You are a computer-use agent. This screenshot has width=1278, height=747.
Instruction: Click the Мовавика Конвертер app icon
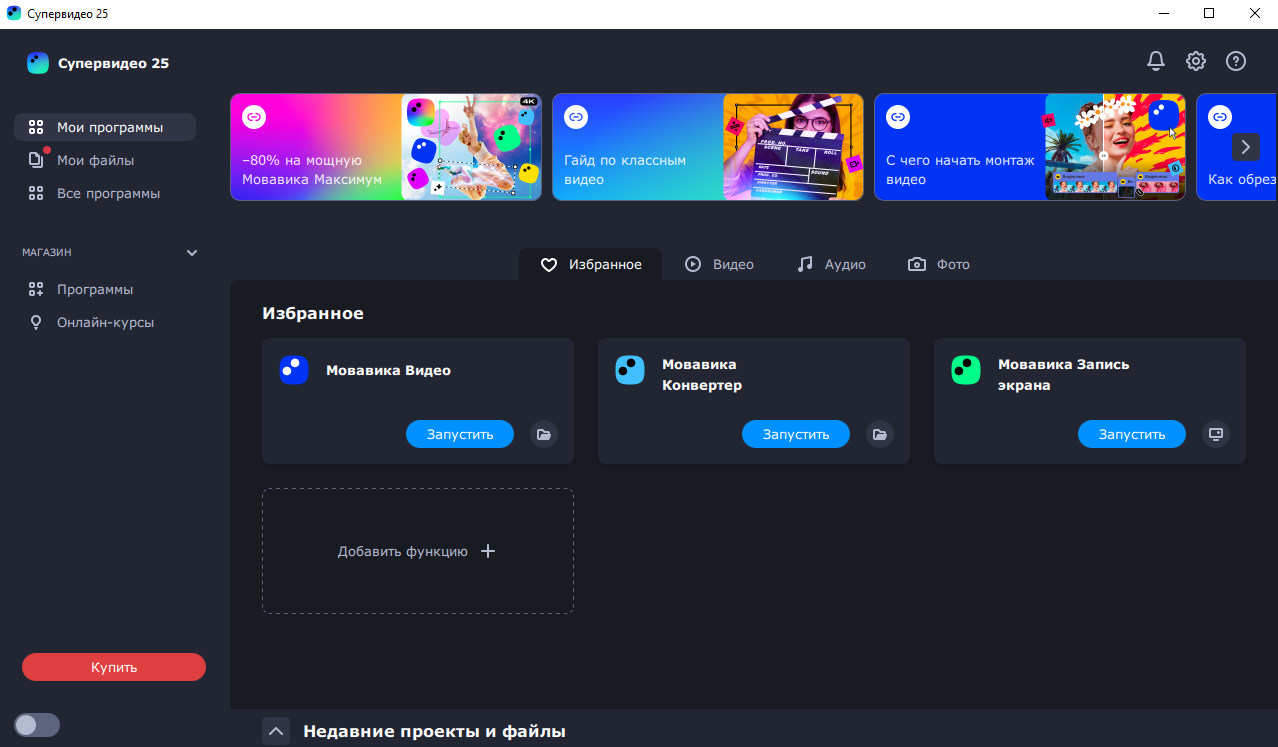[630, 370]
